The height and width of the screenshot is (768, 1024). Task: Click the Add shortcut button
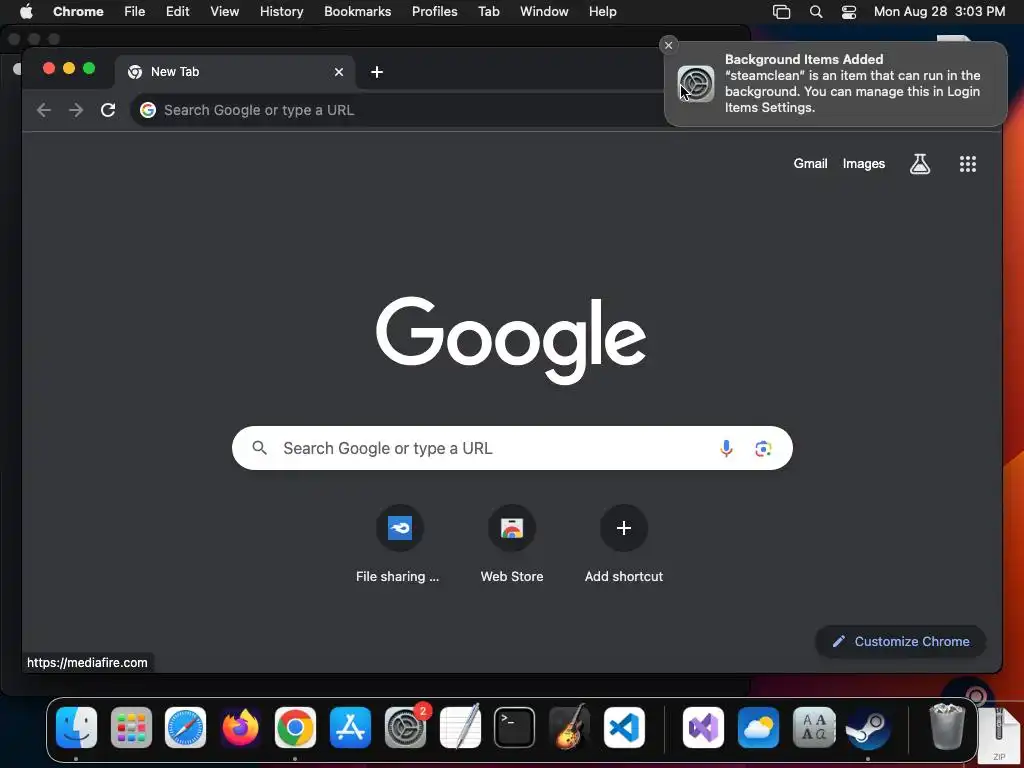(624, 543)
